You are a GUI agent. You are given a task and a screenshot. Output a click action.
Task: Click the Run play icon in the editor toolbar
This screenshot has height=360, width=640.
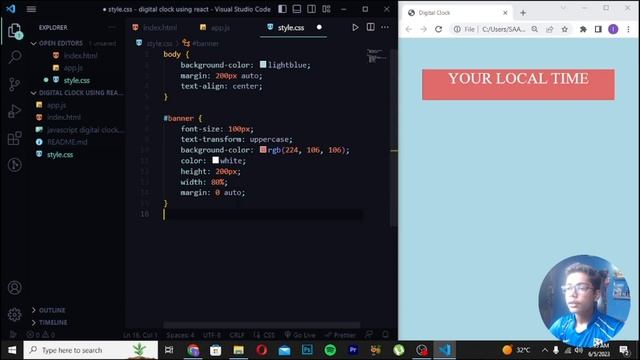point(355,27)
